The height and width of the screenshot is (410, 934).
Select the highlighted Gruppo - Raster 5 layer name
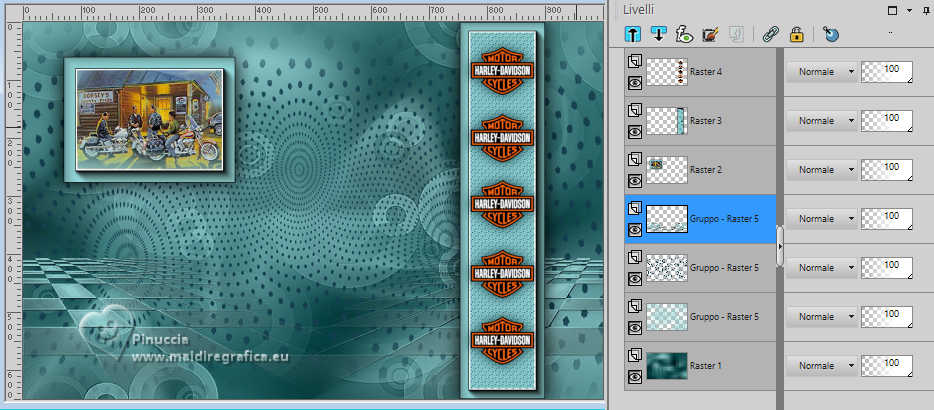pos(724,219)
